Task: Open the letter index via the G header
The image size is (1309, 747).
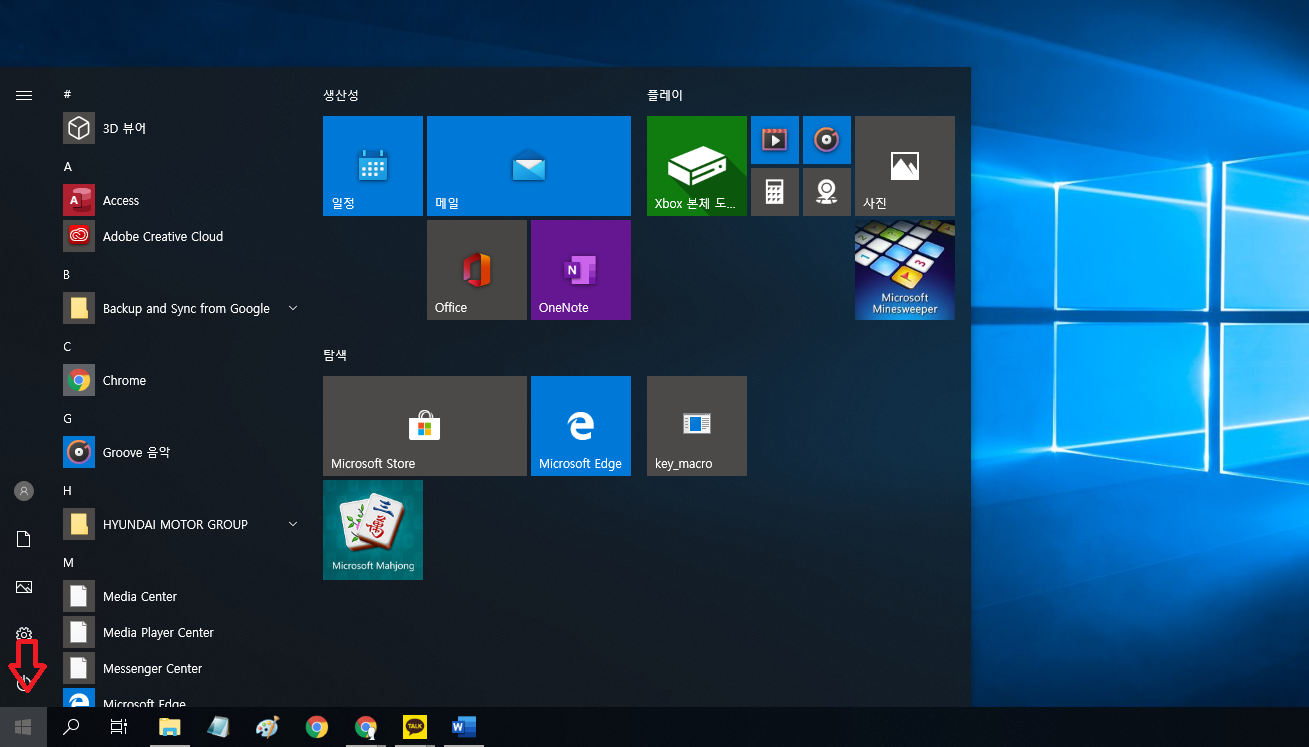Action: [x=67, y=418]
